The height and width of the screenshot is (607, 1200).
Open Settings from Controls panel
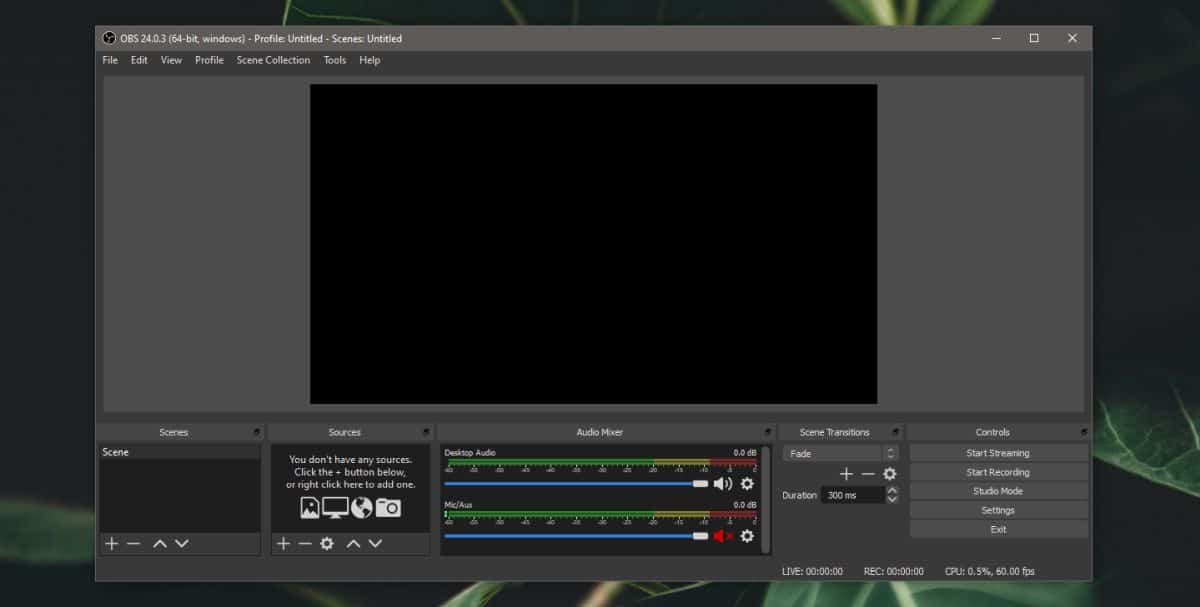[x=998, y=510]
